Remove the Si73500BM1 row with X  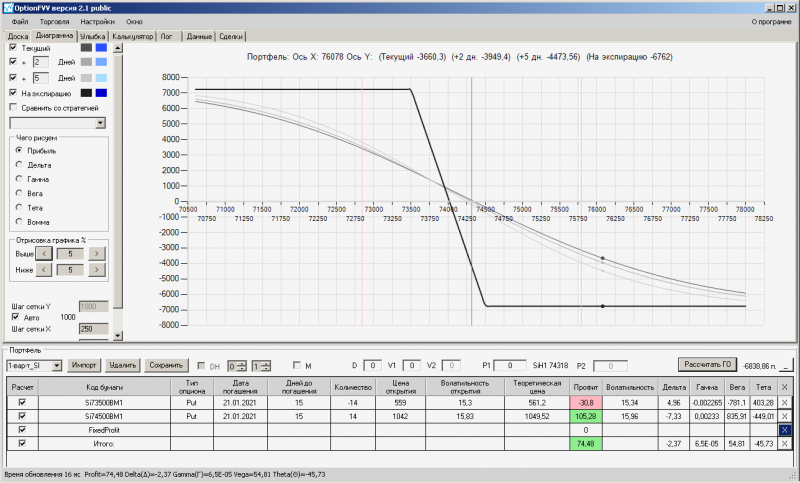point(784,402)
